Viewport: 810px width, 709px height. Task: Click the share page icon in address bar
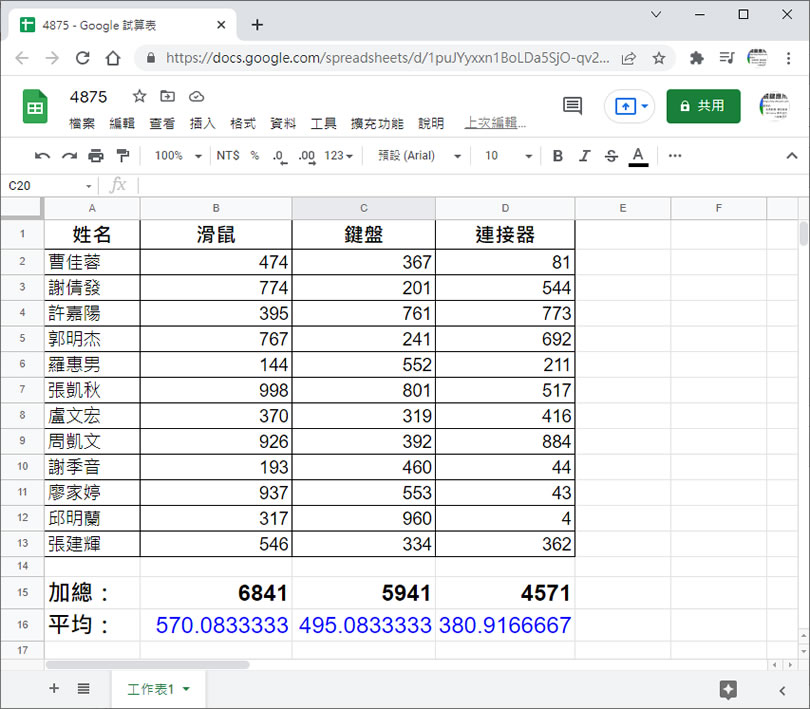628,58
